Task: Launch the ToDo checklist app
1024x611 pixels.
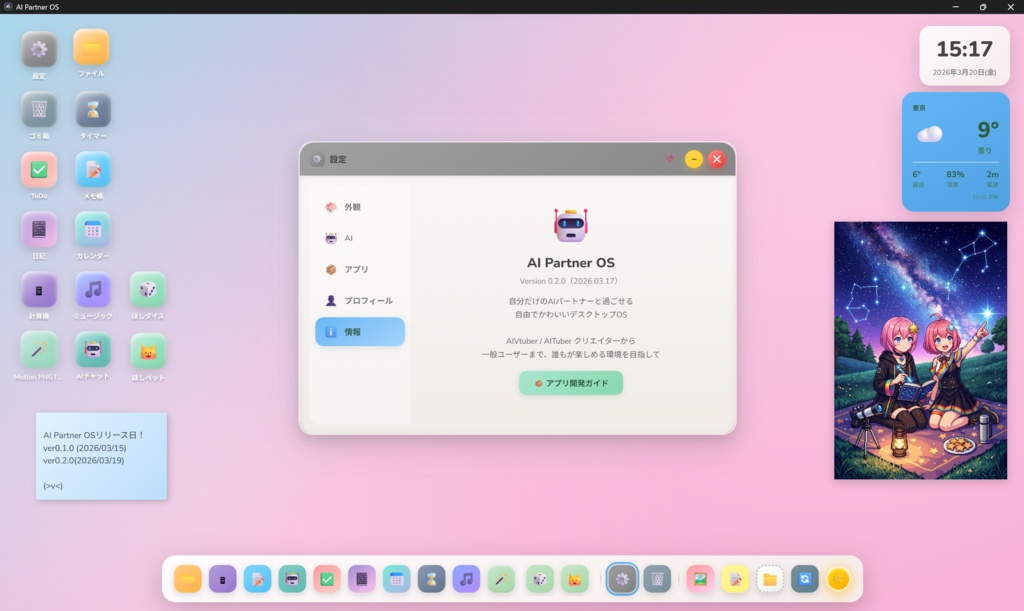Action: 37,170
